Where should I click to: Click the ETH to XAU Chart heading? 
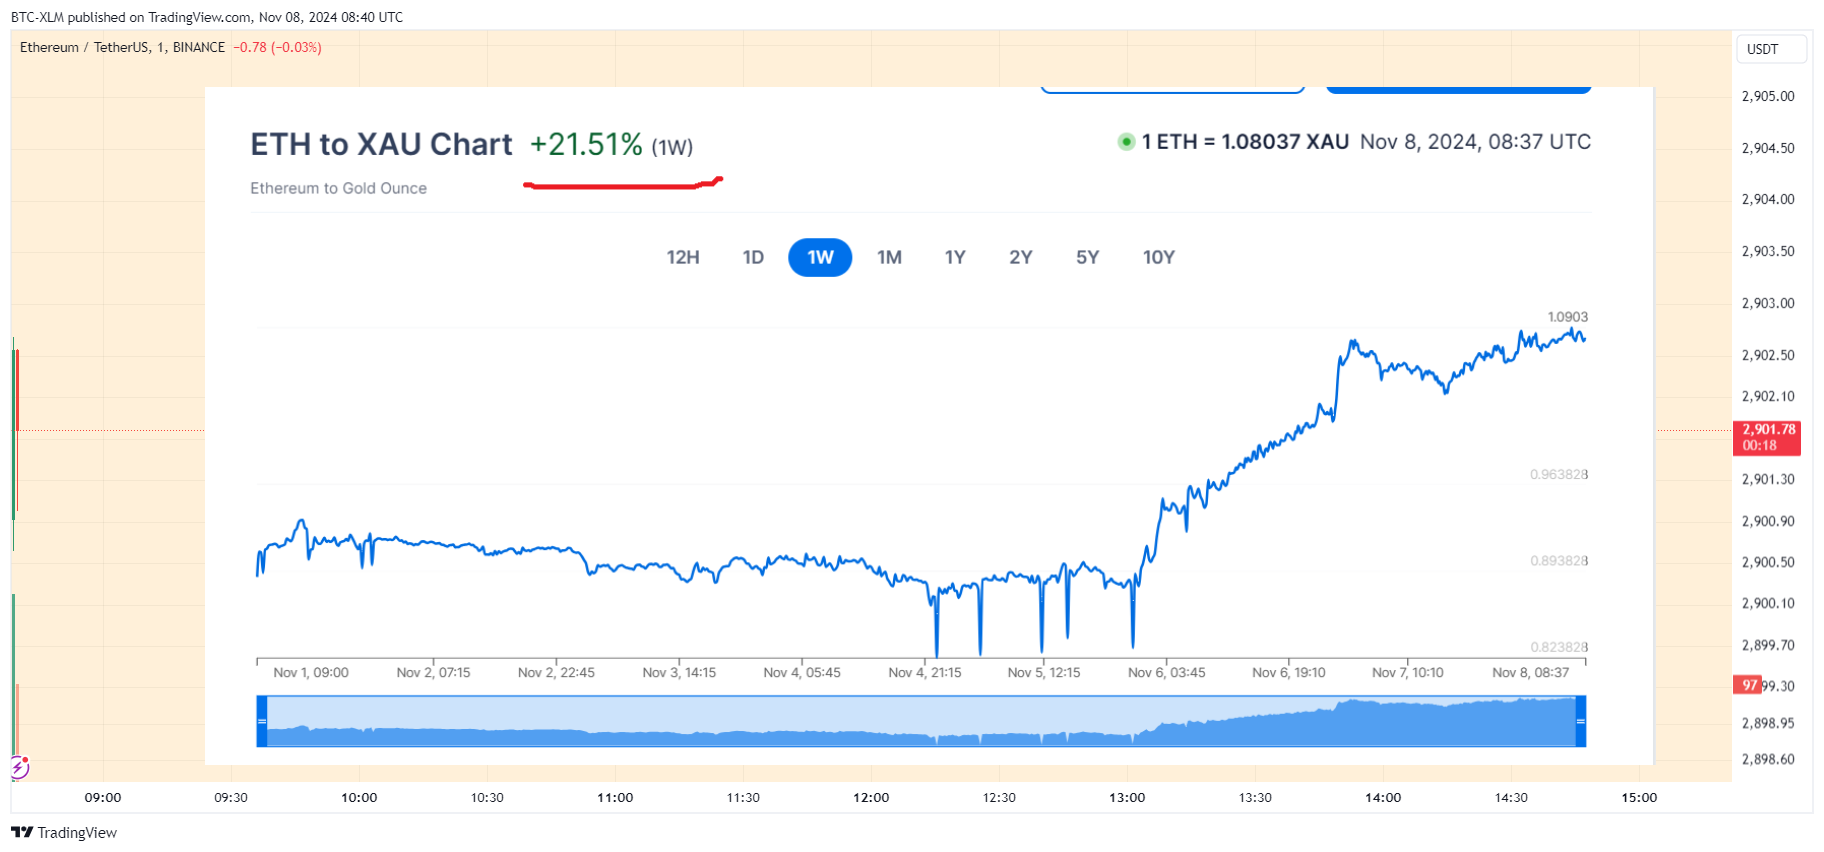(x=381, y=144)
